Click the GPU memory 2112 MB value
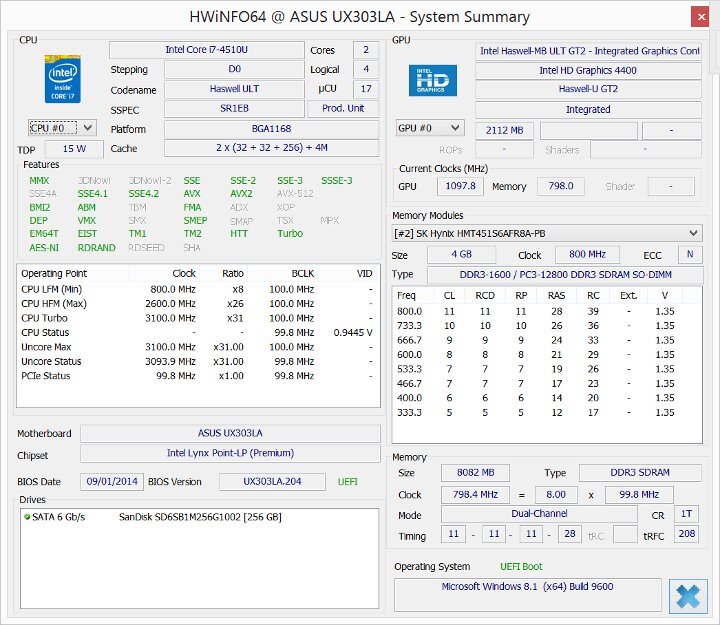This screenshot has height=625, width=720. coord(504,130)
